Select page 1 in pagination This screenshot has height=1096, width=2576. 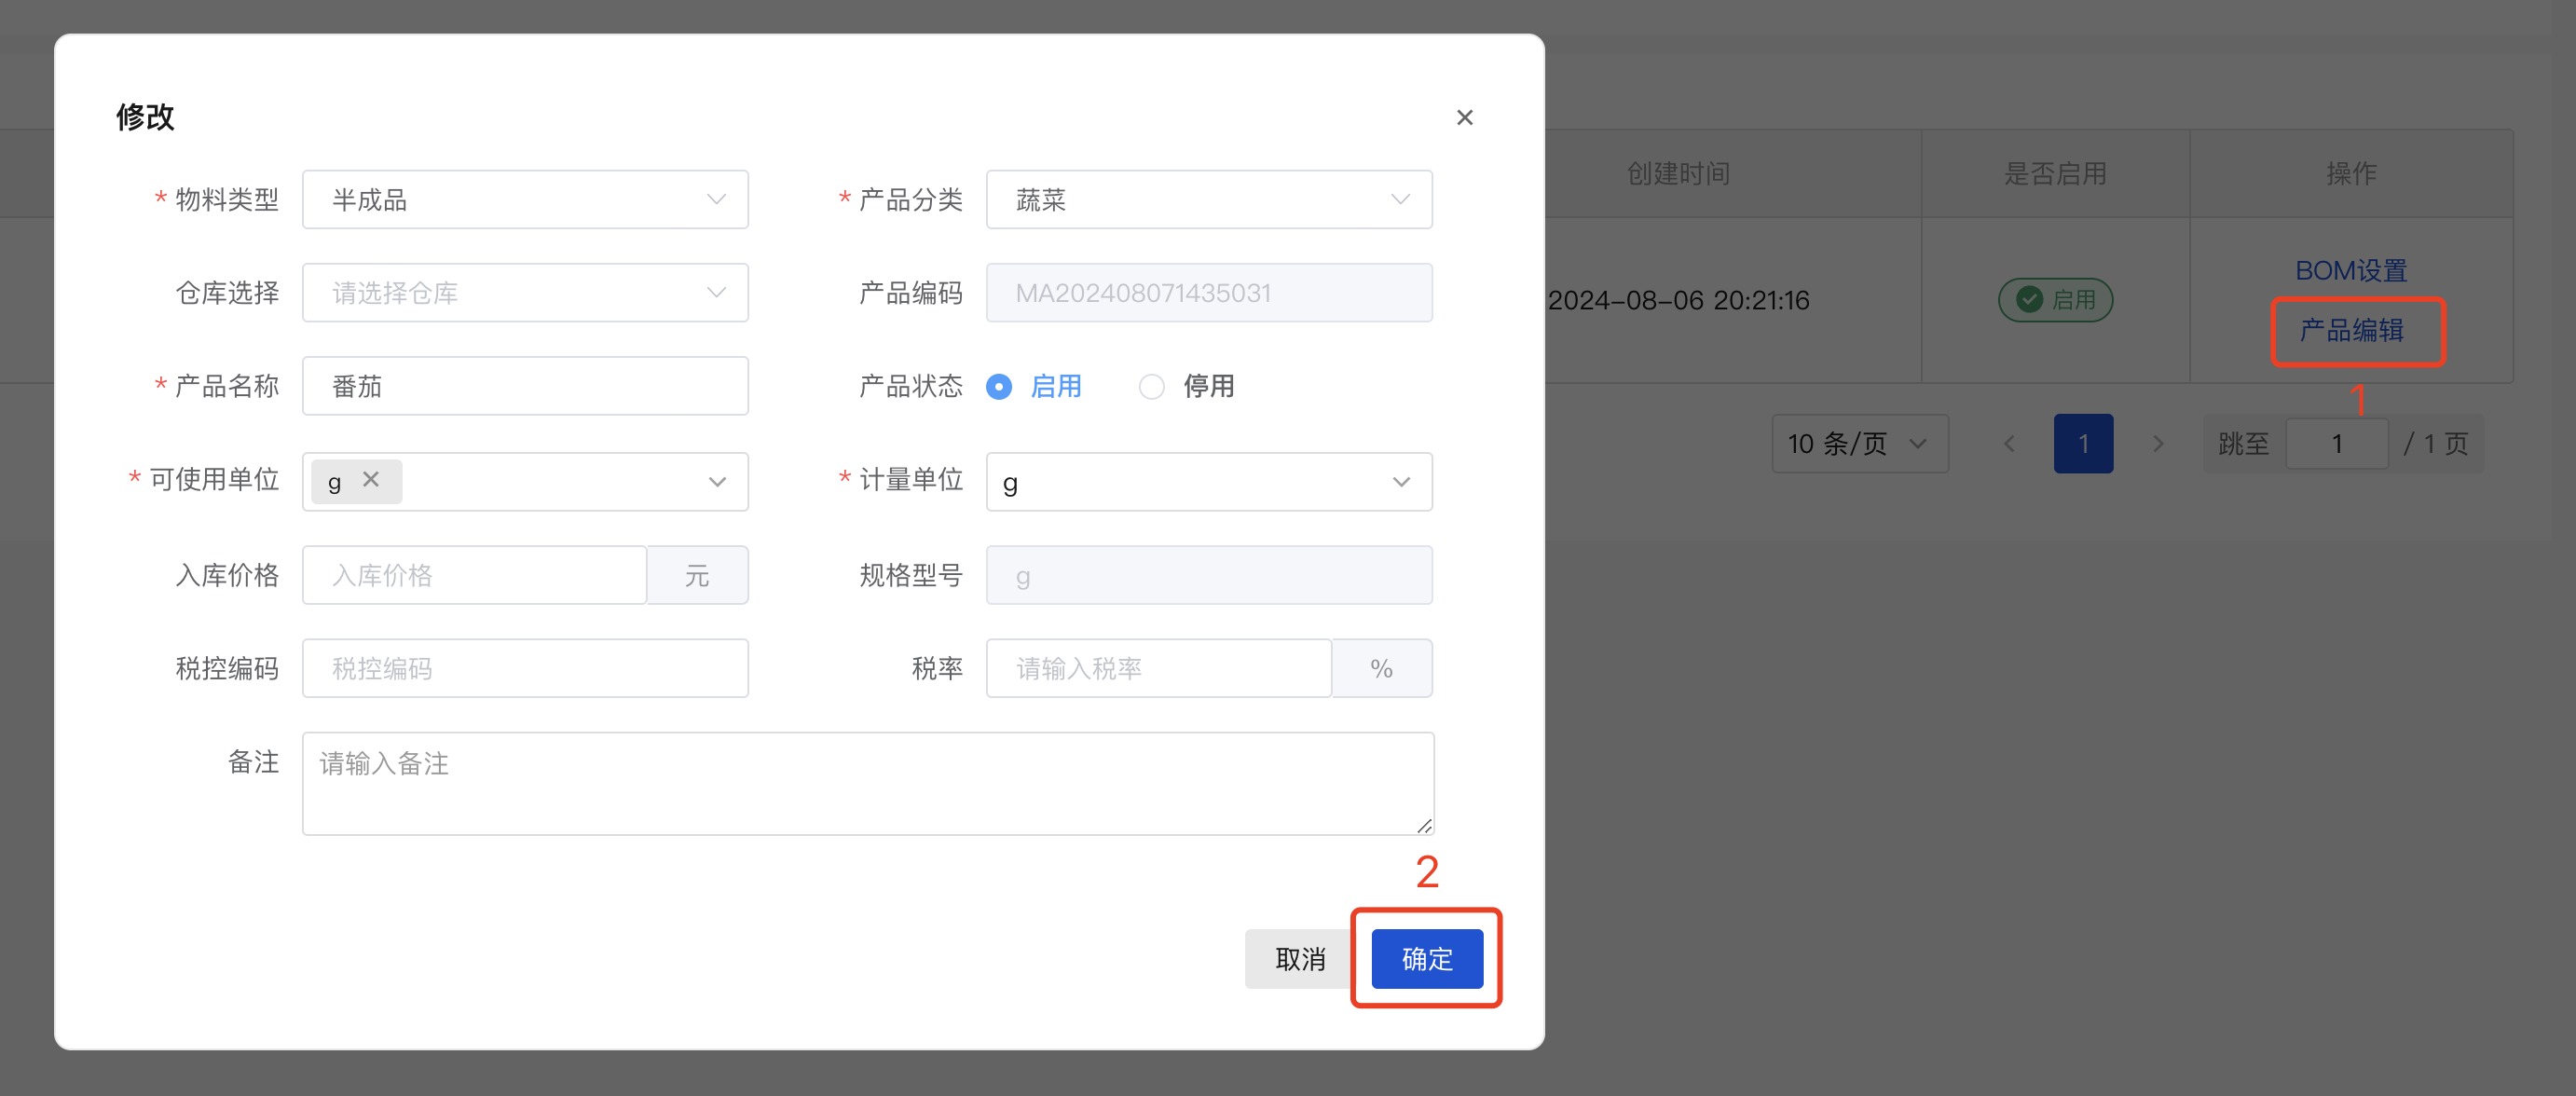[2084, 443]
